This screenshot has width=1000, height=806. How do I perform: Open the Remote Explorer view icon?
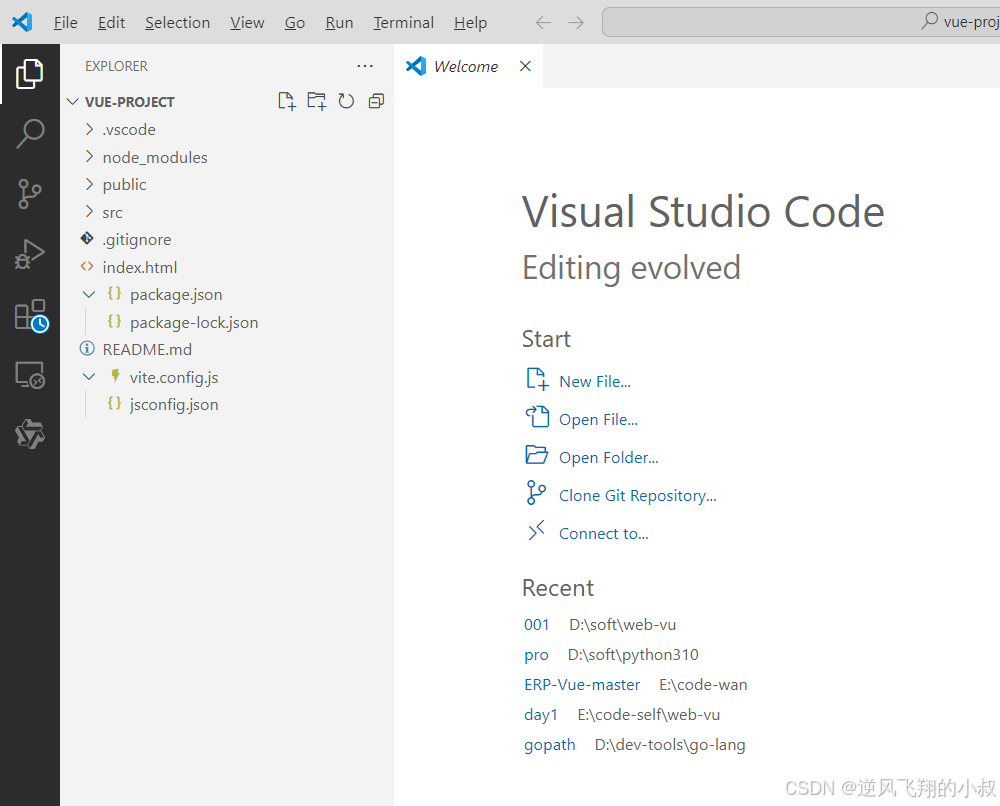tap(29, 375)
